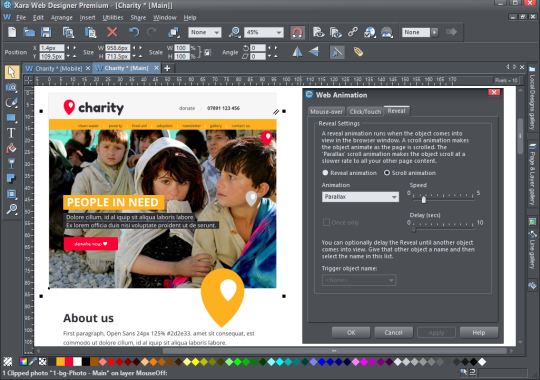Viewport: 540px width, 380px height.
Task: Switch to the Mouse-over tab
Action: pyautogui.click(x=326, y=112)
